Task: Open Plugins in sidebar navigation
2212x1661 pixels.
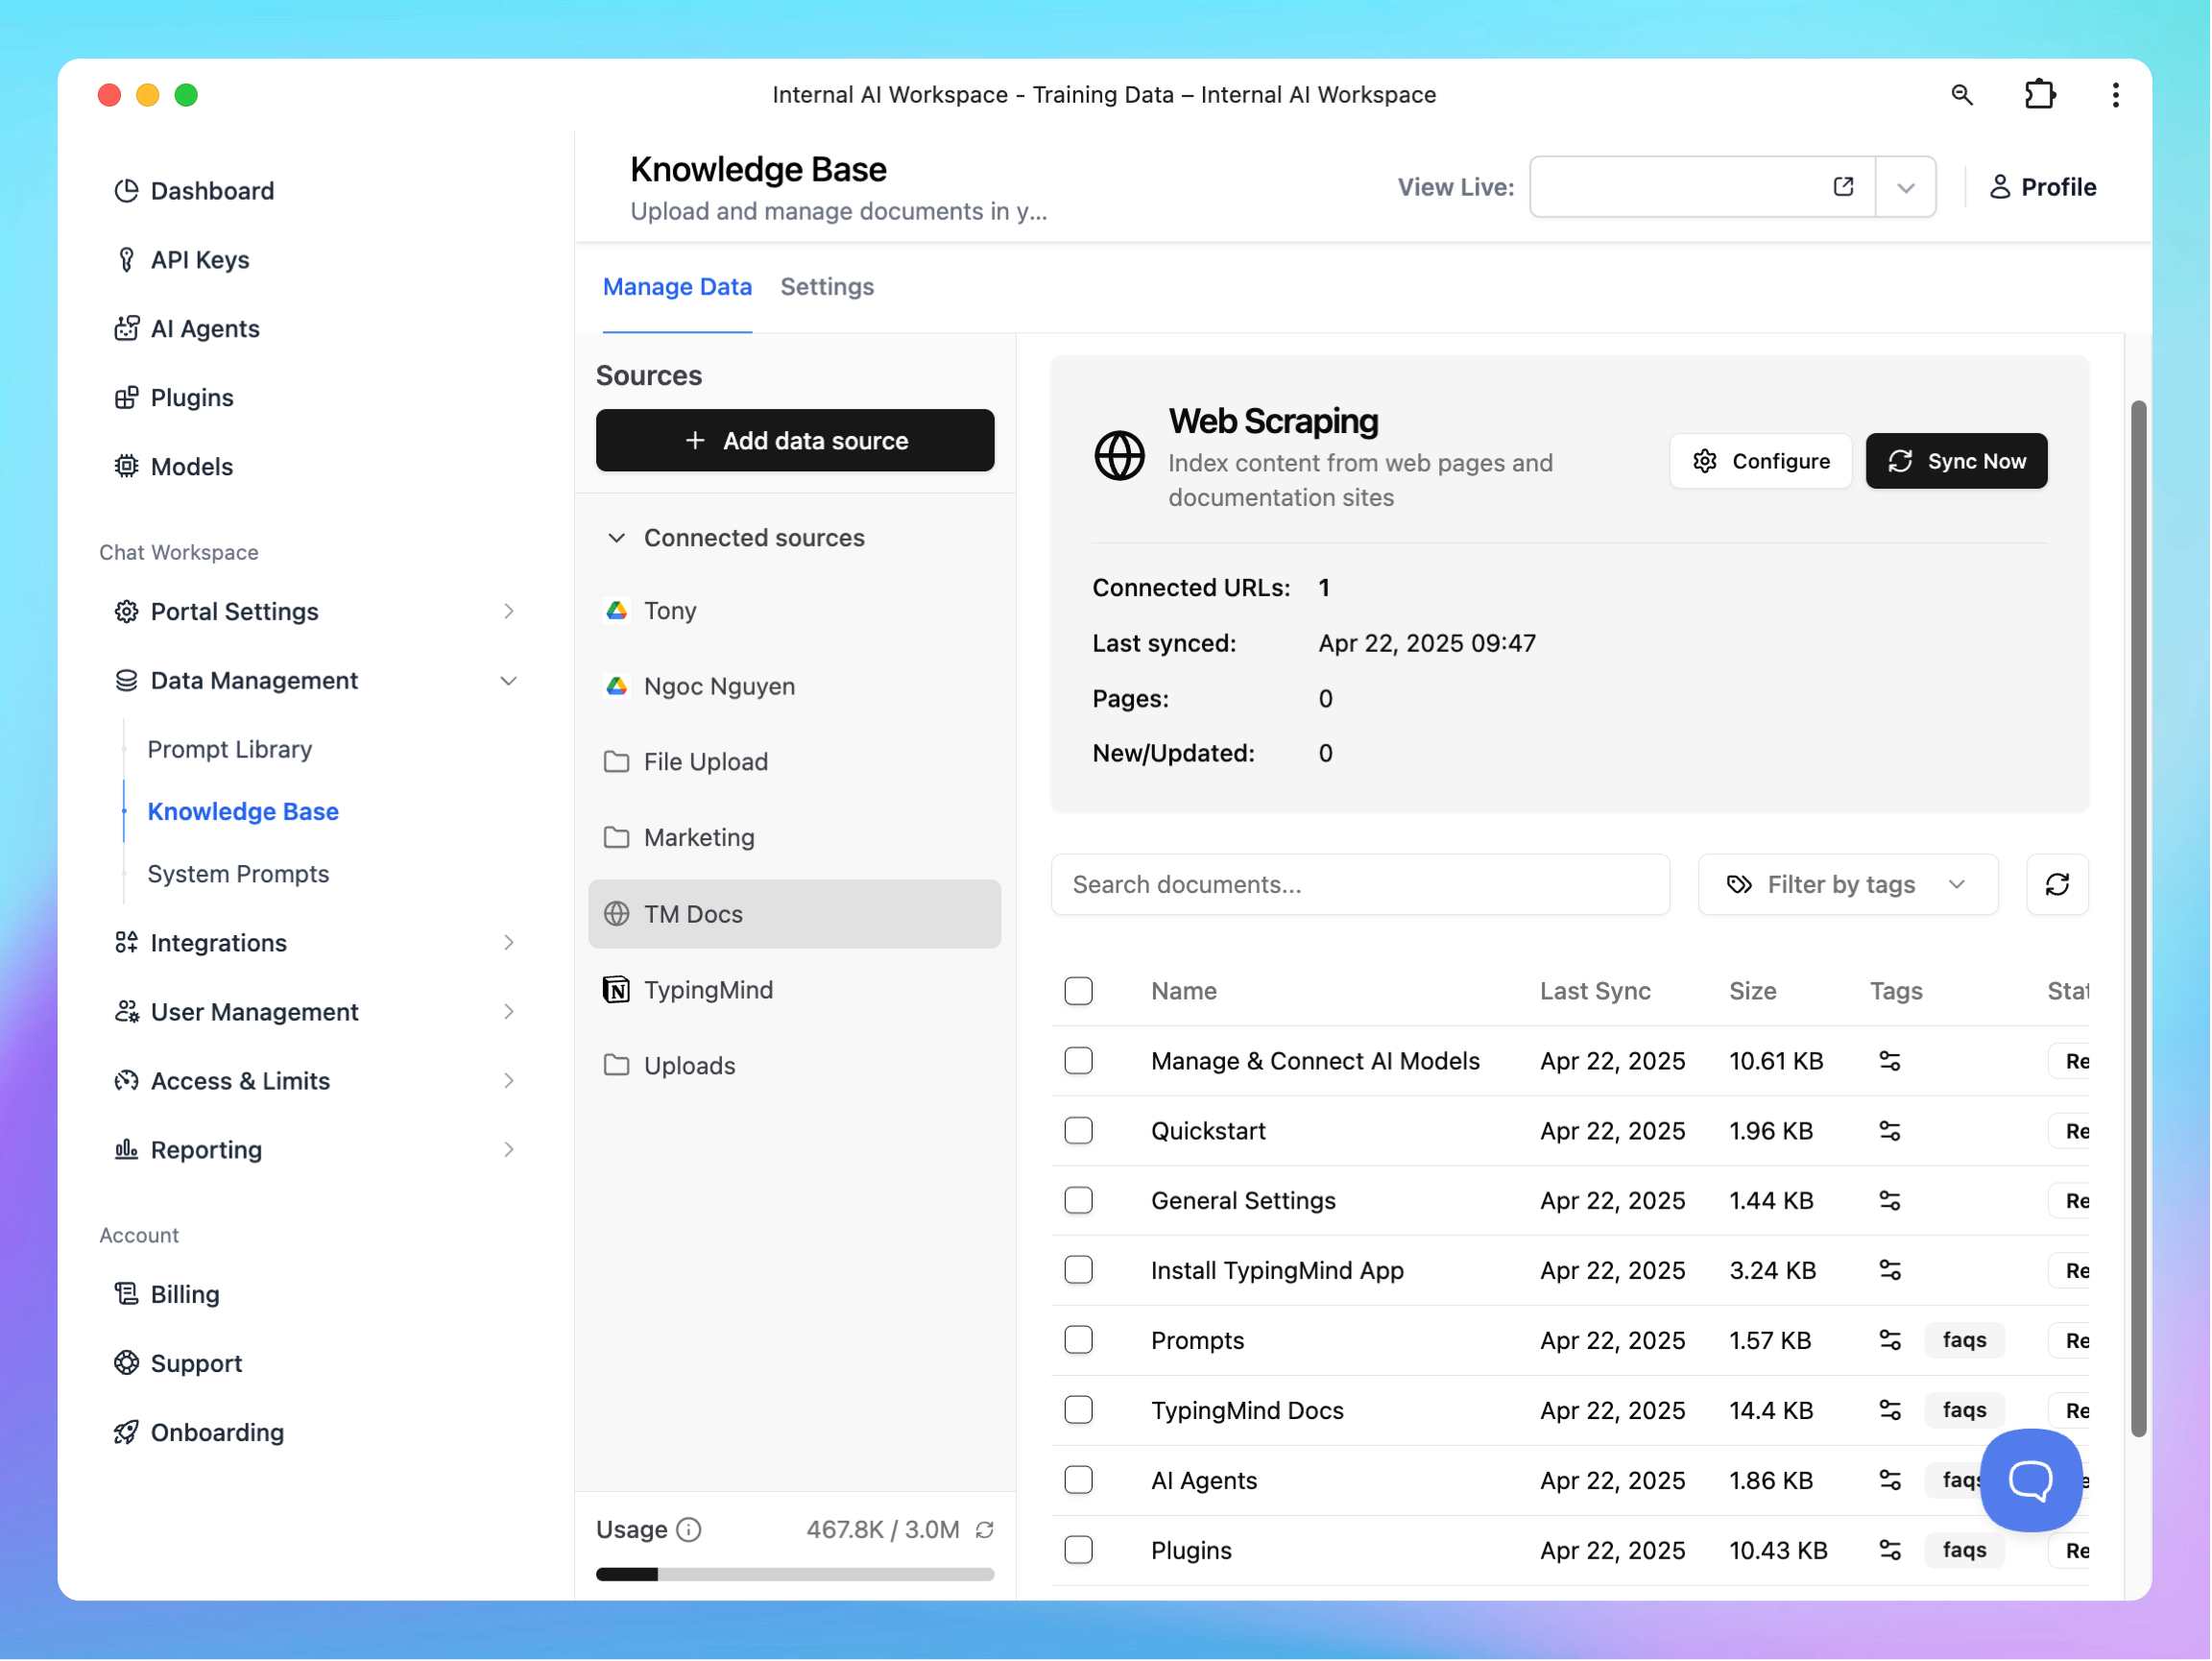Action: coord(174,398)
